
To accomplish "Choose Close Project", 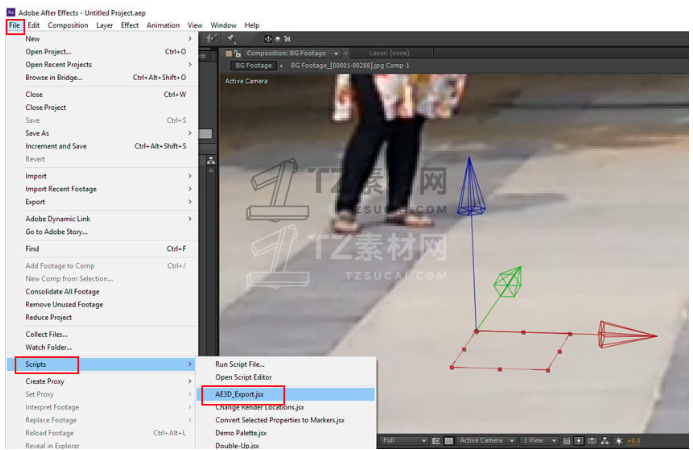I will tap(103, 107).
